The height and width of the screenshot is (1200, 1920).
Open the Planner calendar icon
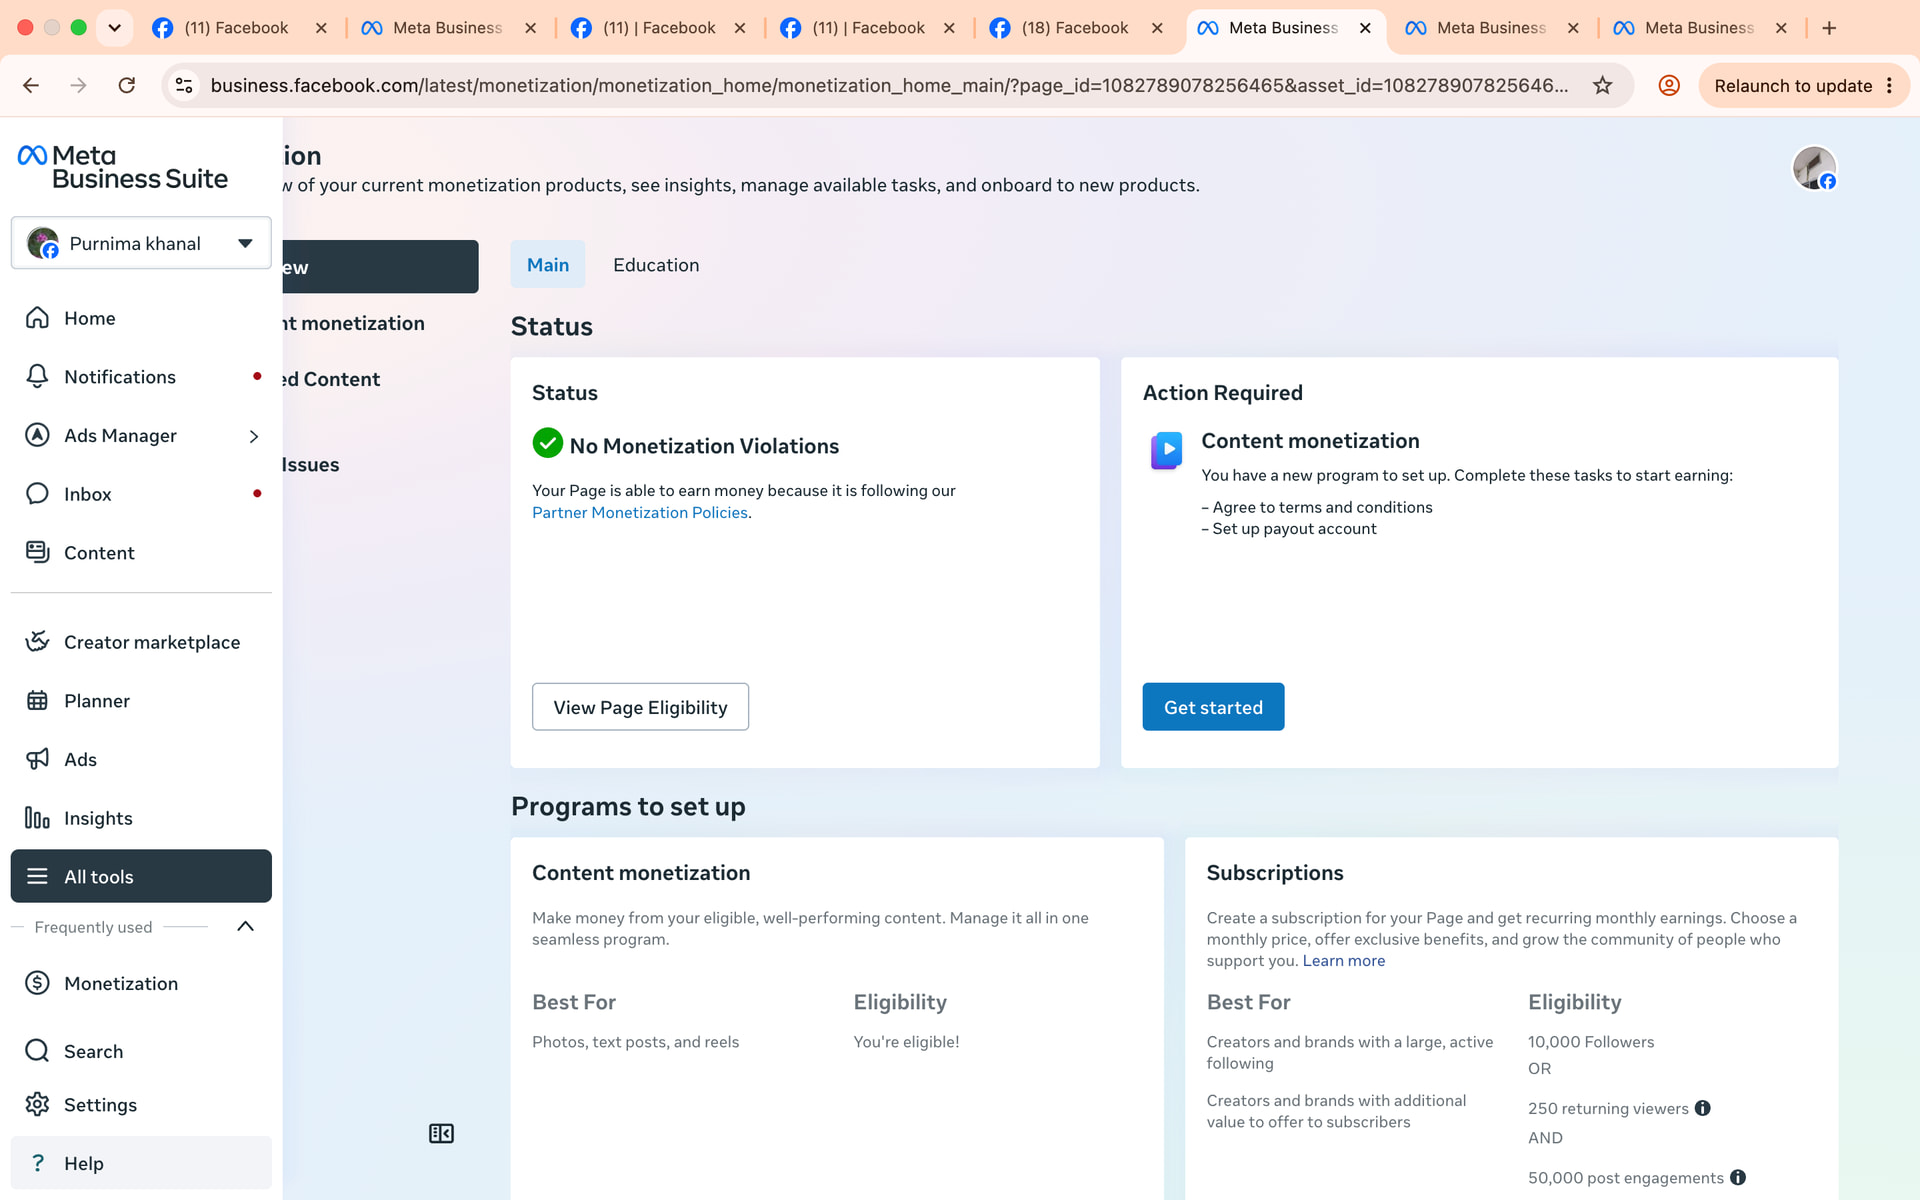(37, 700)
